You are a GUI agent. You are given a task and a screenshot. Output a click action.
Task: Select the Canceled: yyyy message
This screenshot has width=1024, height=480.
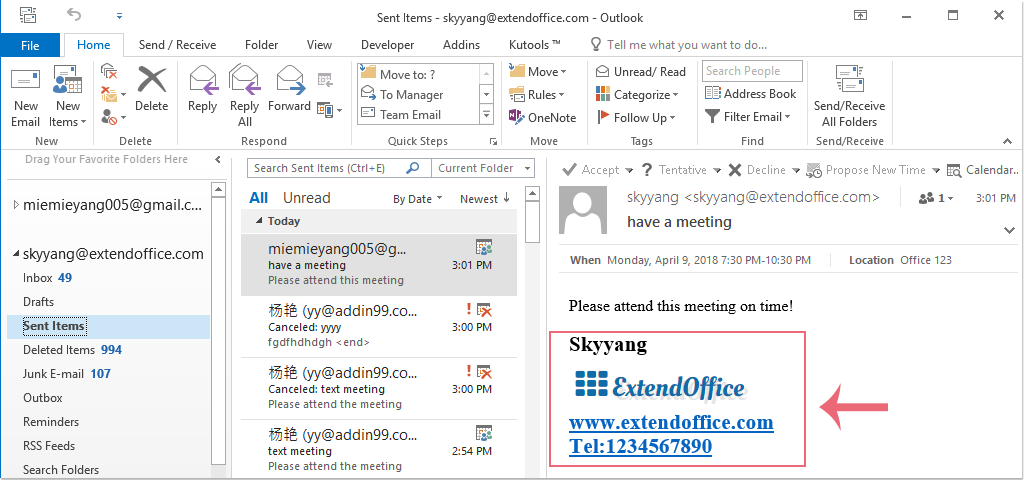click(379, 326)
